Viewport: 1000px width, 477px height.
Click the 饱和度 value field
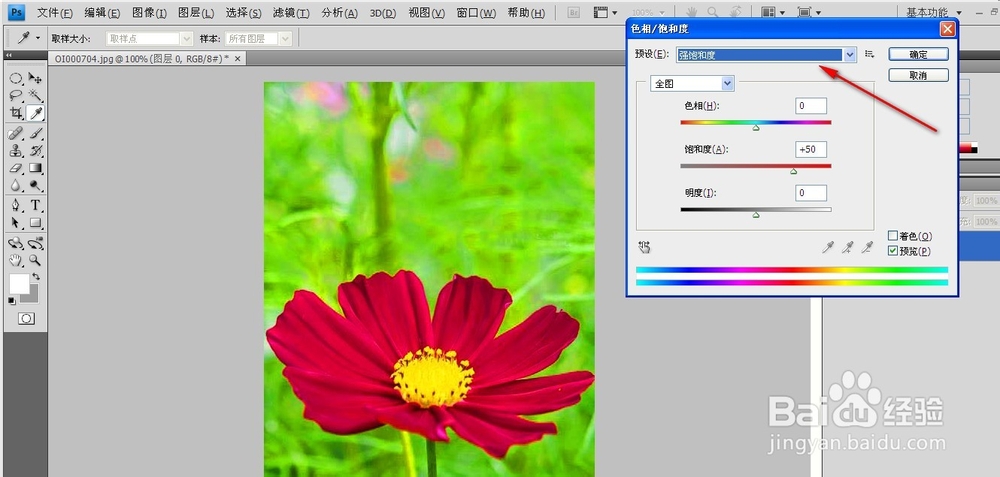(x=811, y=149)
